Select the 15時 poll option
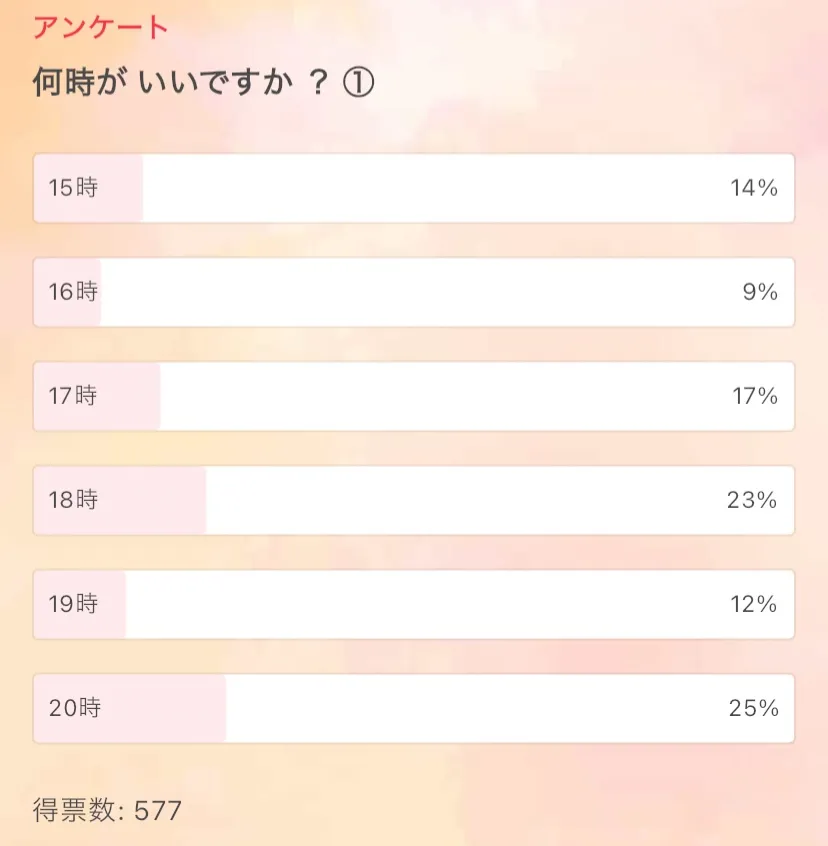This screenshot has width=828, height=846. point(414,188)
